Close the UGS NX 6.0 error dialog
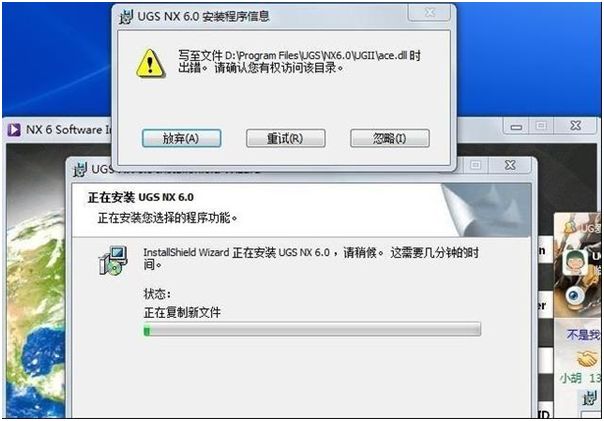This screenshot has width=604, height=421. tap(429, 13)
